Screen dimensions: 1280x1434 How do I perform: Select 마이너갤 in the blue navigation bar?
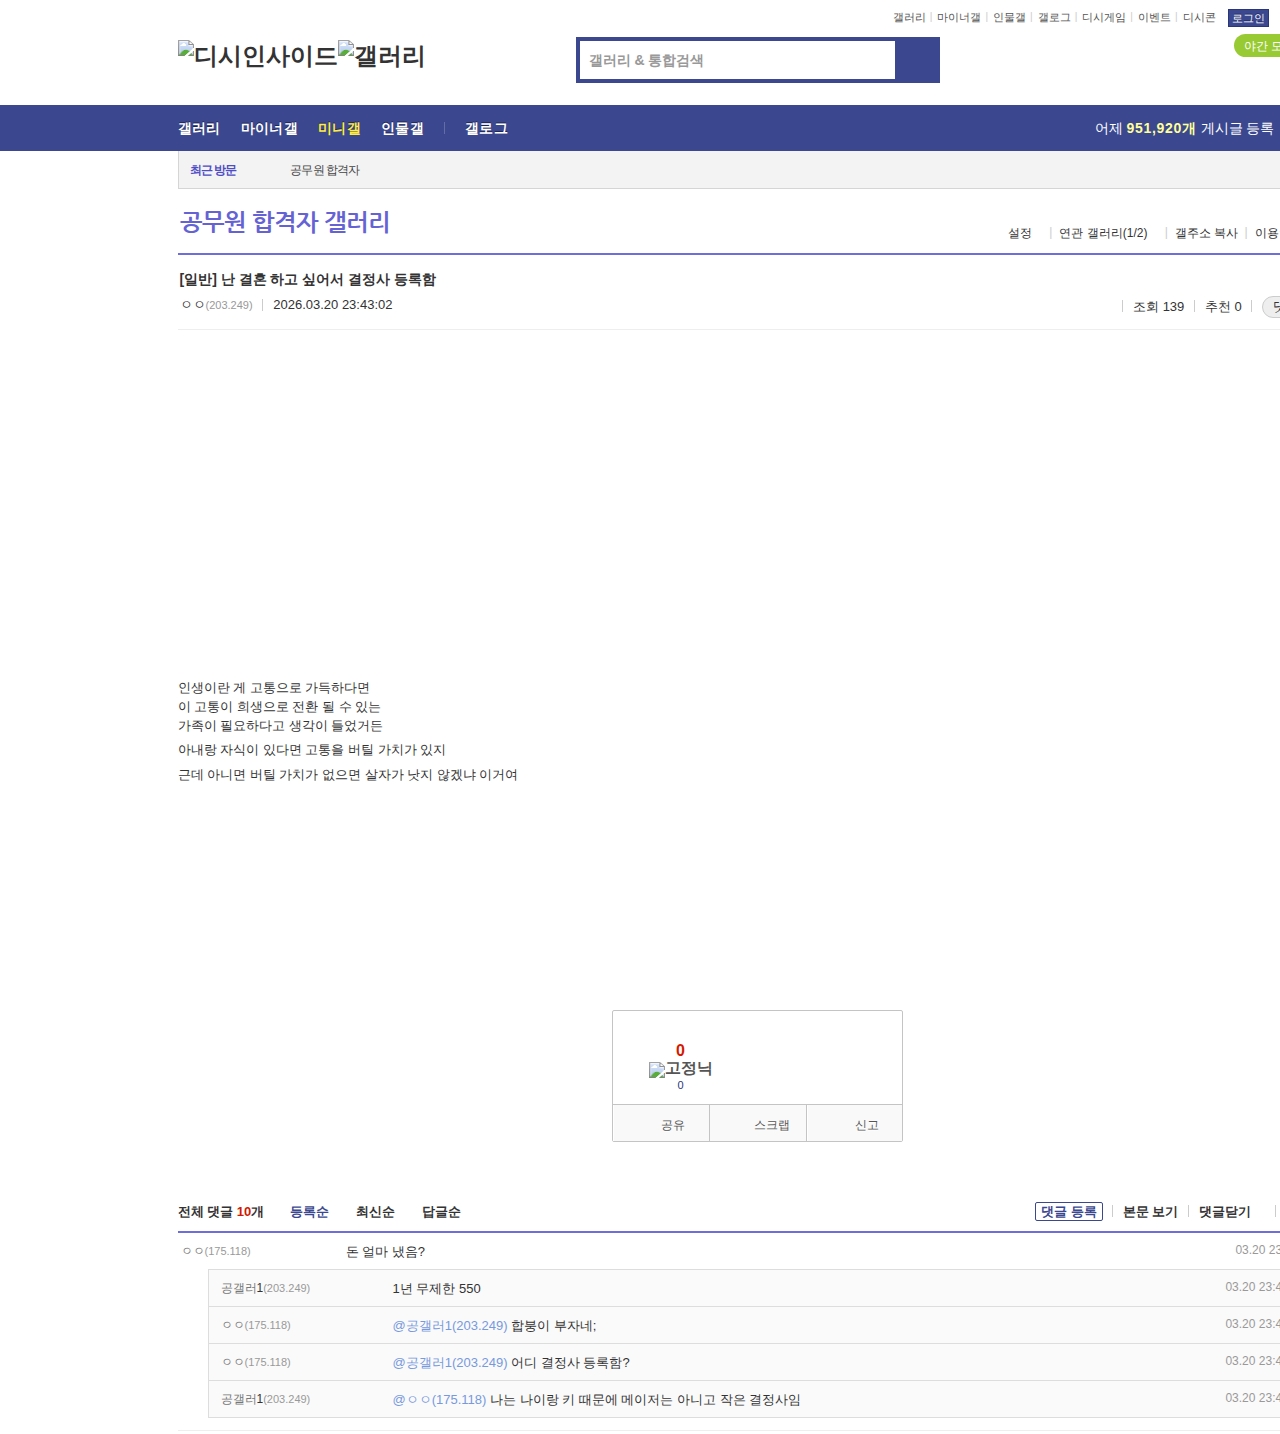coord(269,129)
